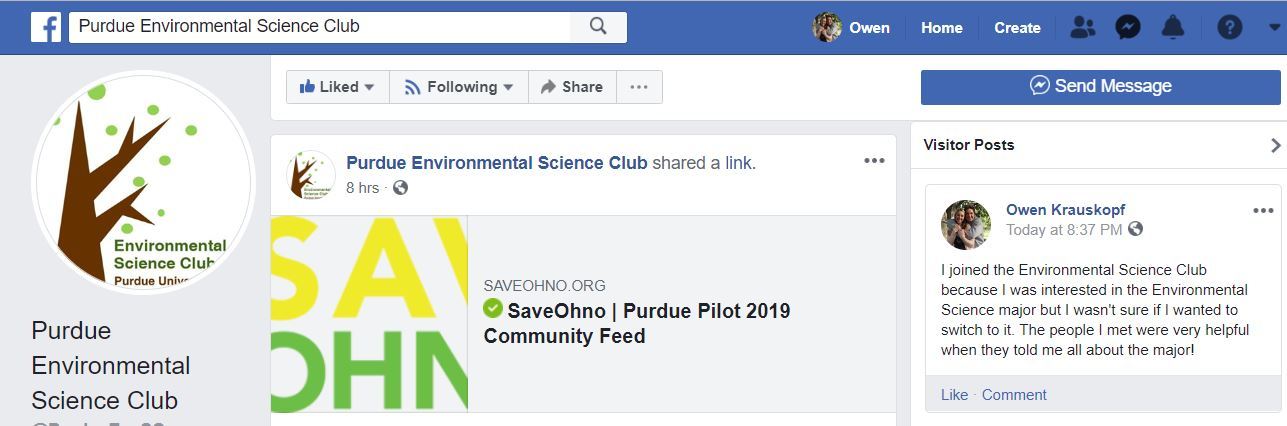Open the page's more options ellipsis

click(x=639, y=87)
